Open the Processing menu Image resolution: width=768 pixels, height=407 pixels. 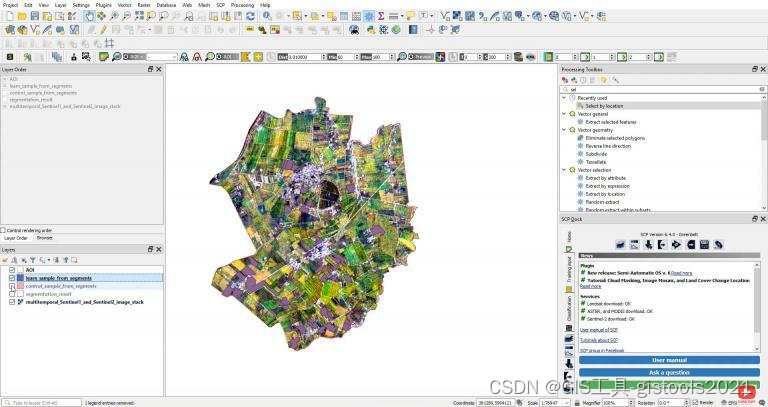tap(242, 5)
